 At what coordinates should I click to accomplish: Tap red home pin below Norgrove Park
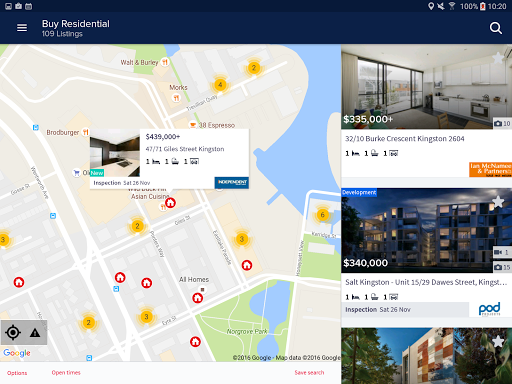coord(195,342)
